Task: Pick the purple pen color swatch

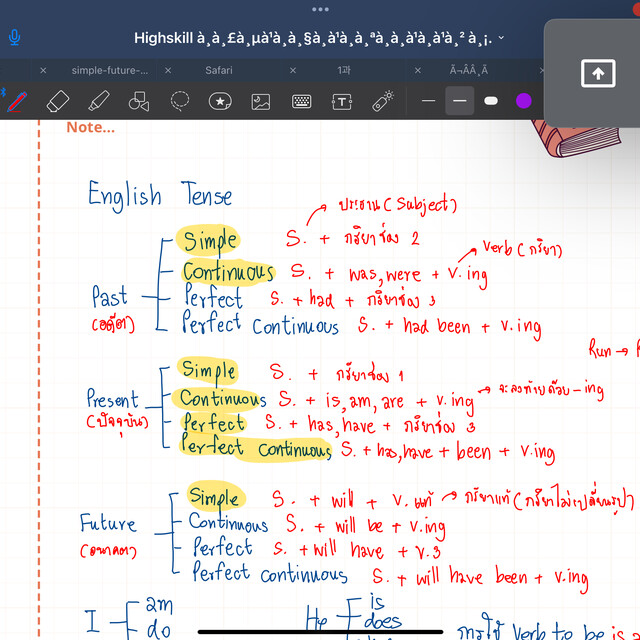Action: 522,101
